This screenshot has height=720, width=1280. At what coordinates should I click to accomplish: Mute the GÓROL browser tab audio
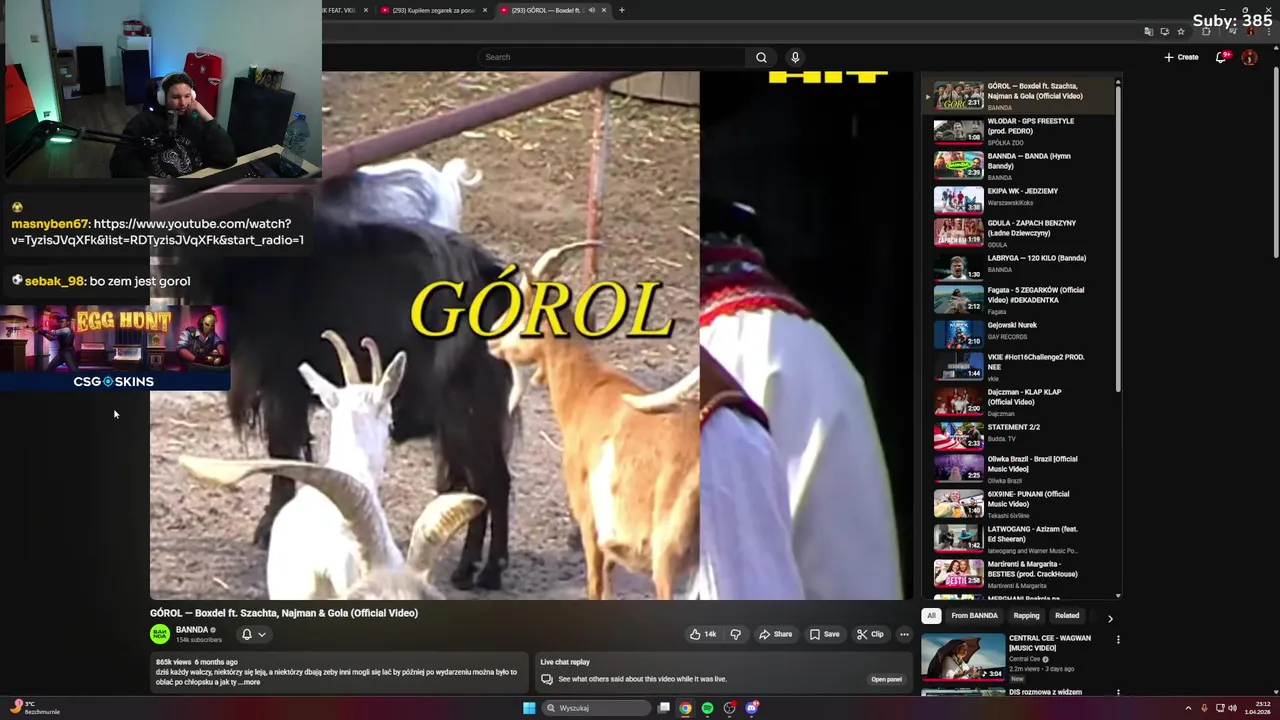point(592,10)
